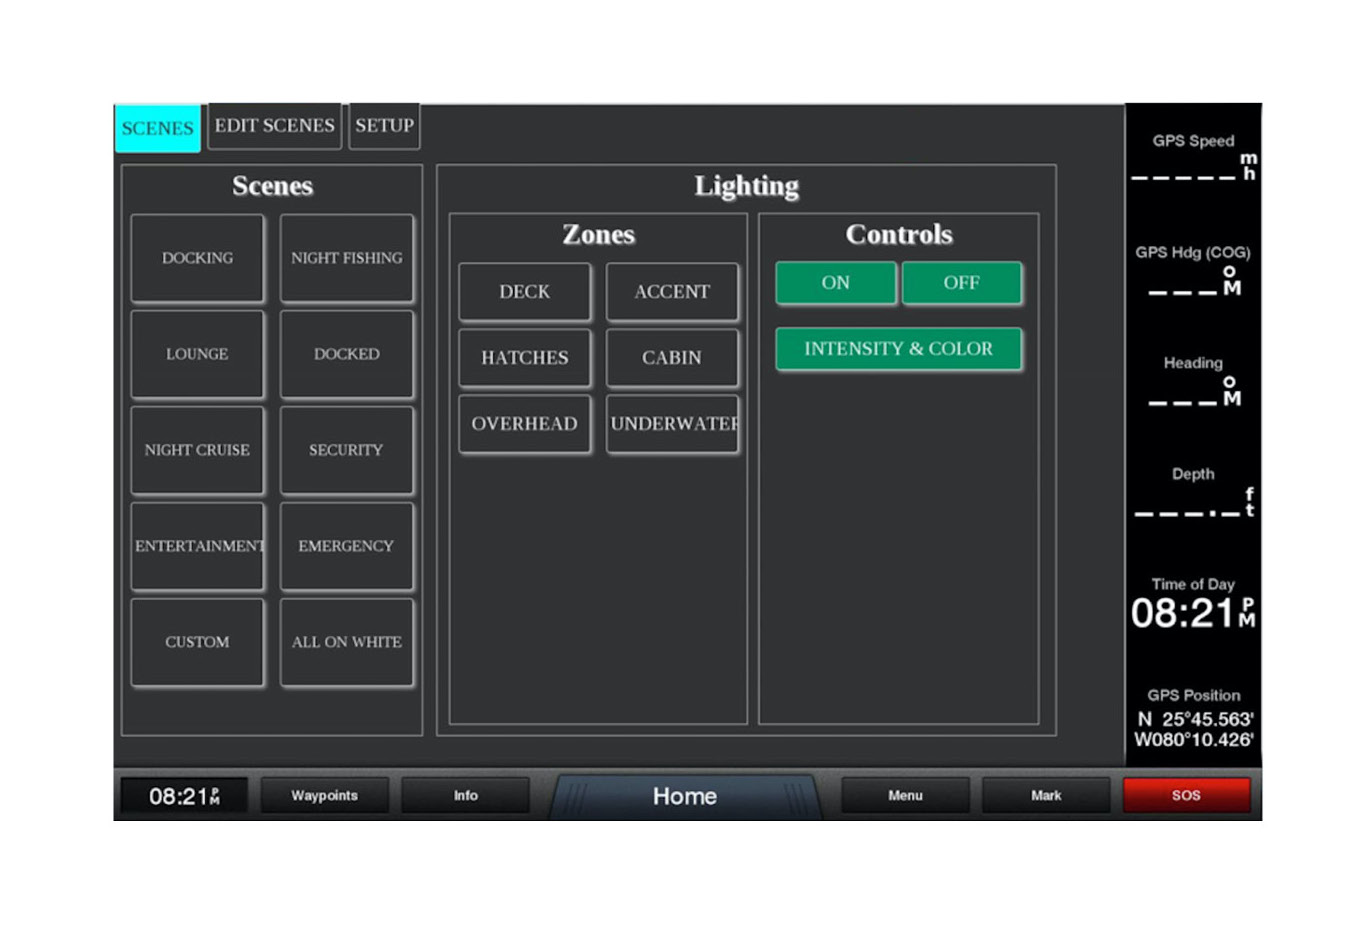Select the CABIN lighting zone

point(672,357)
